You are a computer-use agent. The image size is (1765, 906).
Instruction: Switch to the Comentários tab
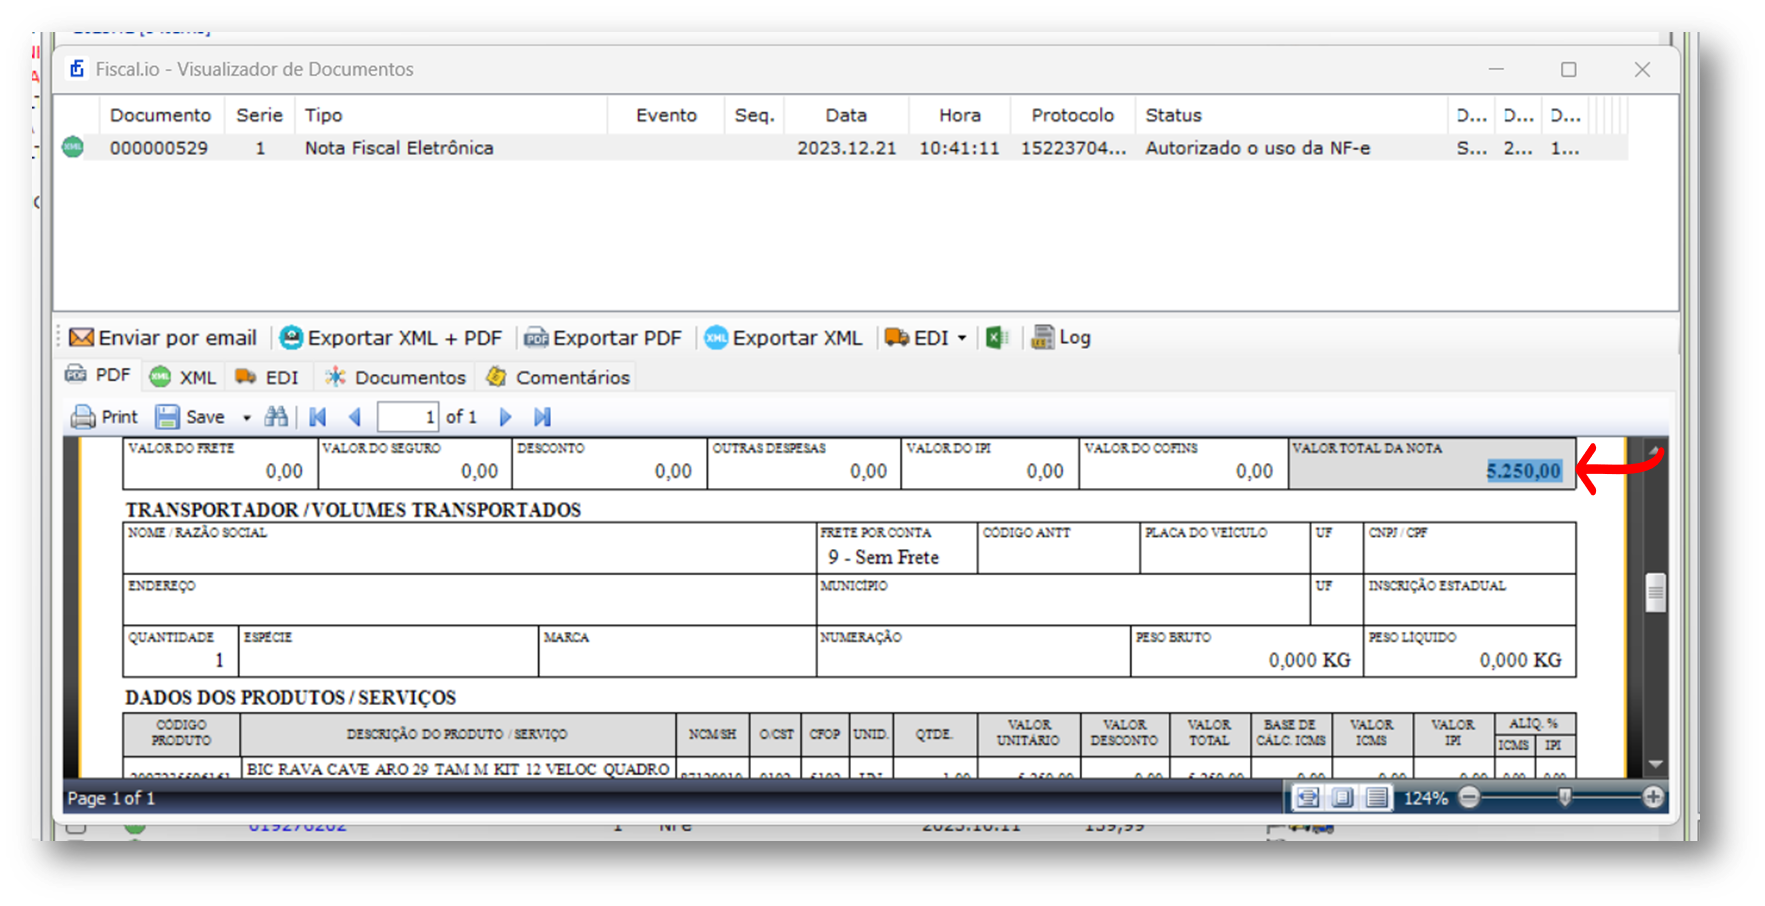click(x=558, y=377)
